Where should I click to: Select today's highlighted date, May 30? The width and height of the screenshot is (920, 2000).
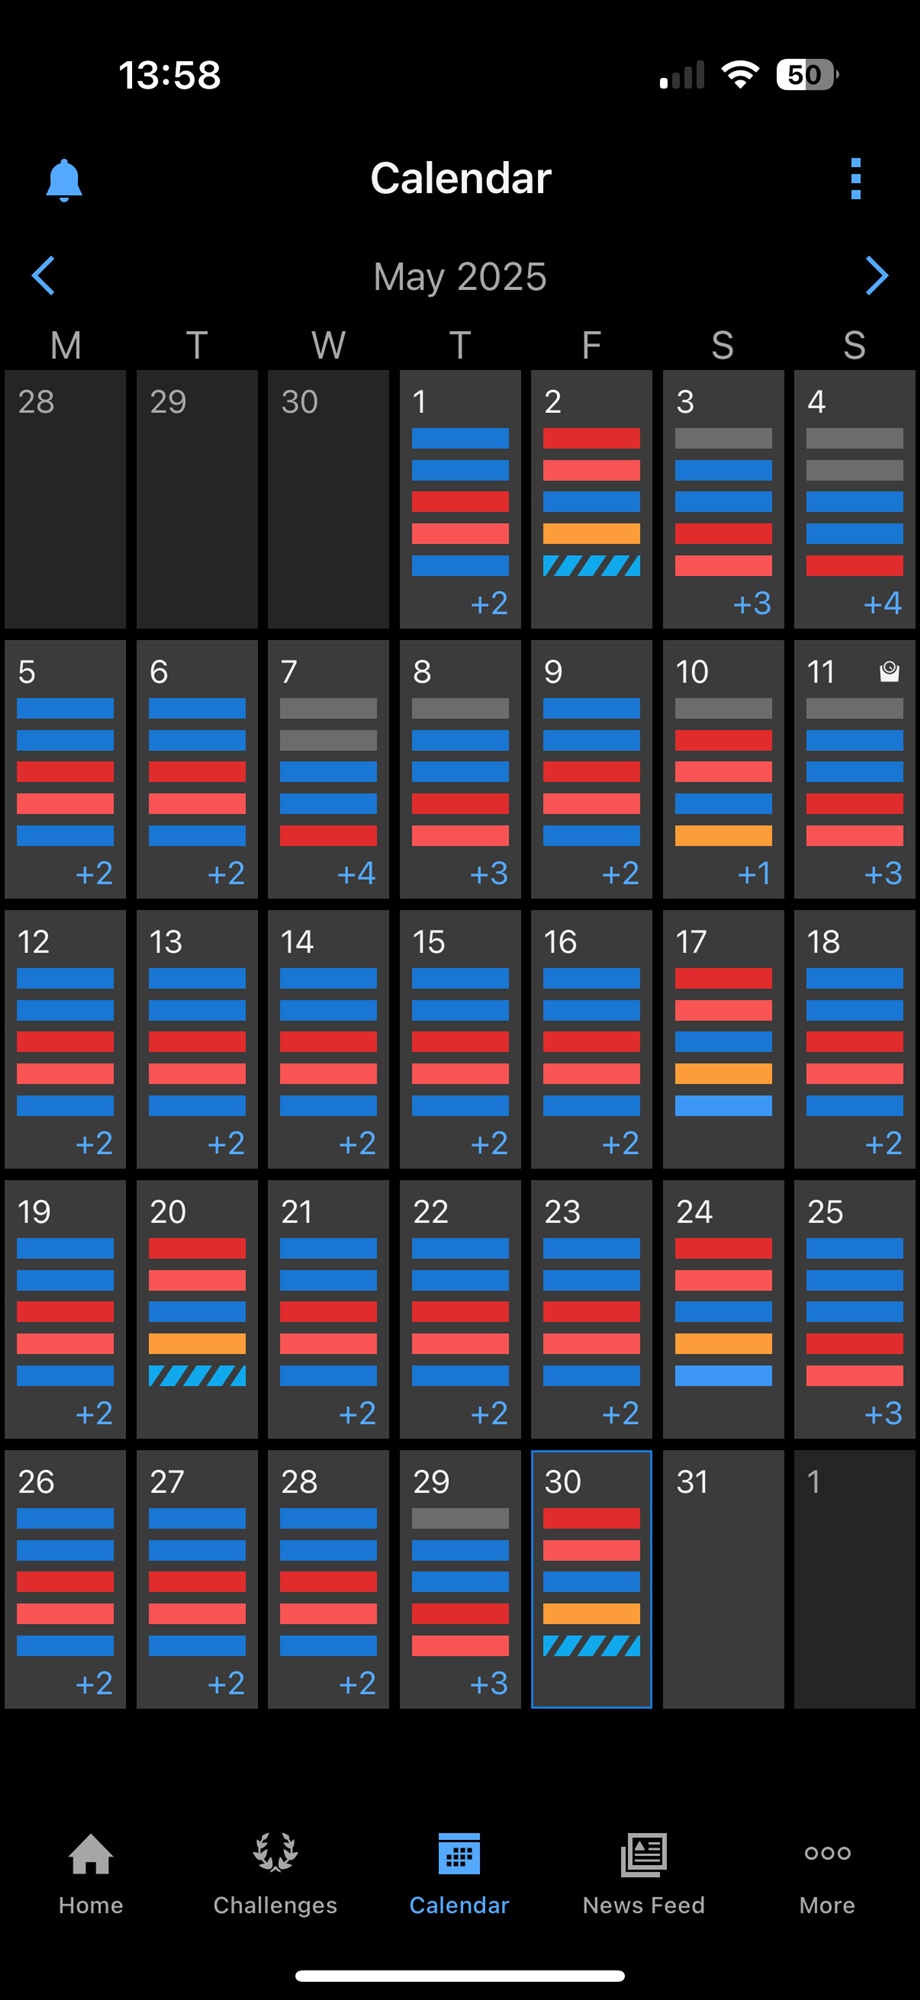click(592, 1579)
